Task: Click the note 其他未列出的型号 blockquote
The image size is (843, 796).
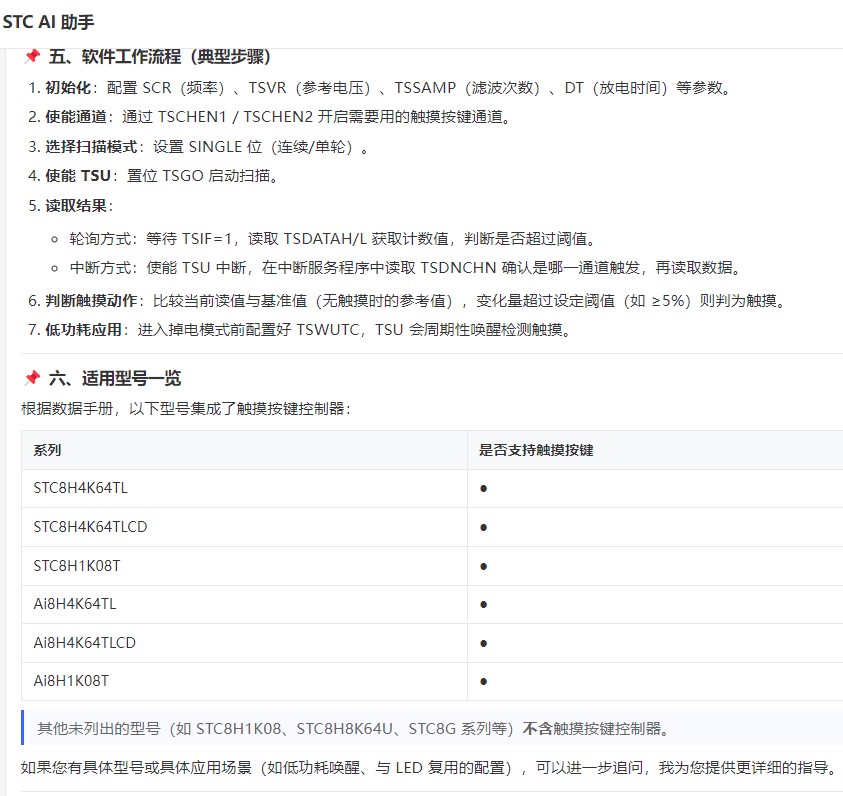Action: pyautogui.click(x=432, y=728)
